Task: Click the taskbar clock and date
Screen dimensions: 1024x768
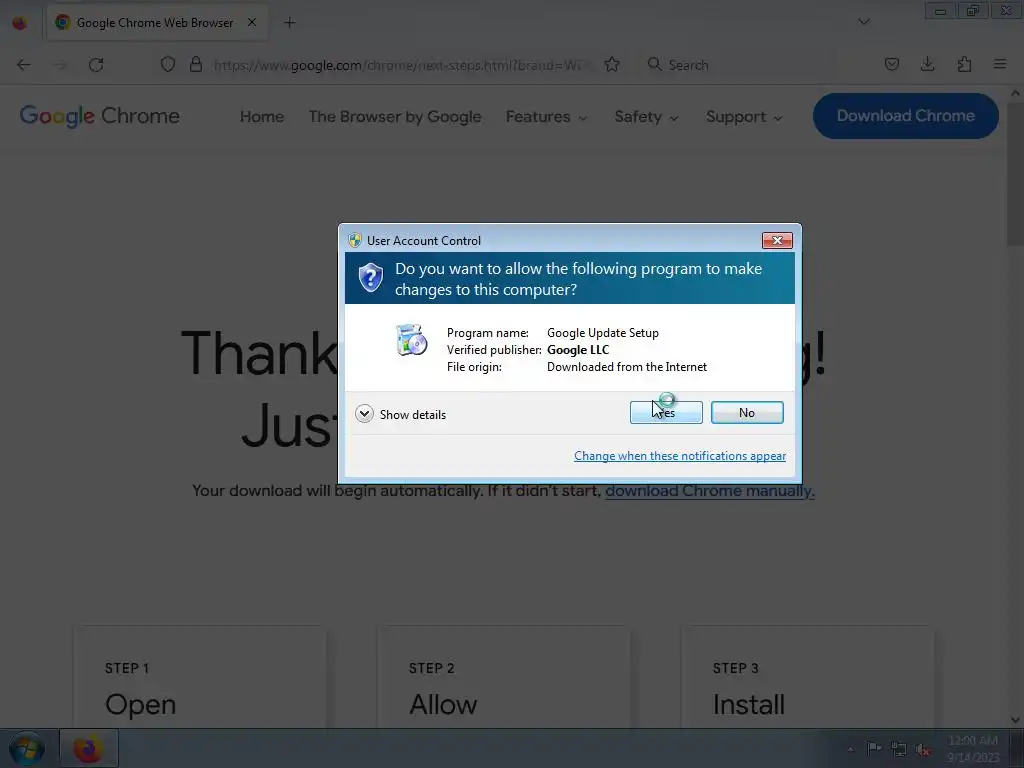Action: click(972, 748)
